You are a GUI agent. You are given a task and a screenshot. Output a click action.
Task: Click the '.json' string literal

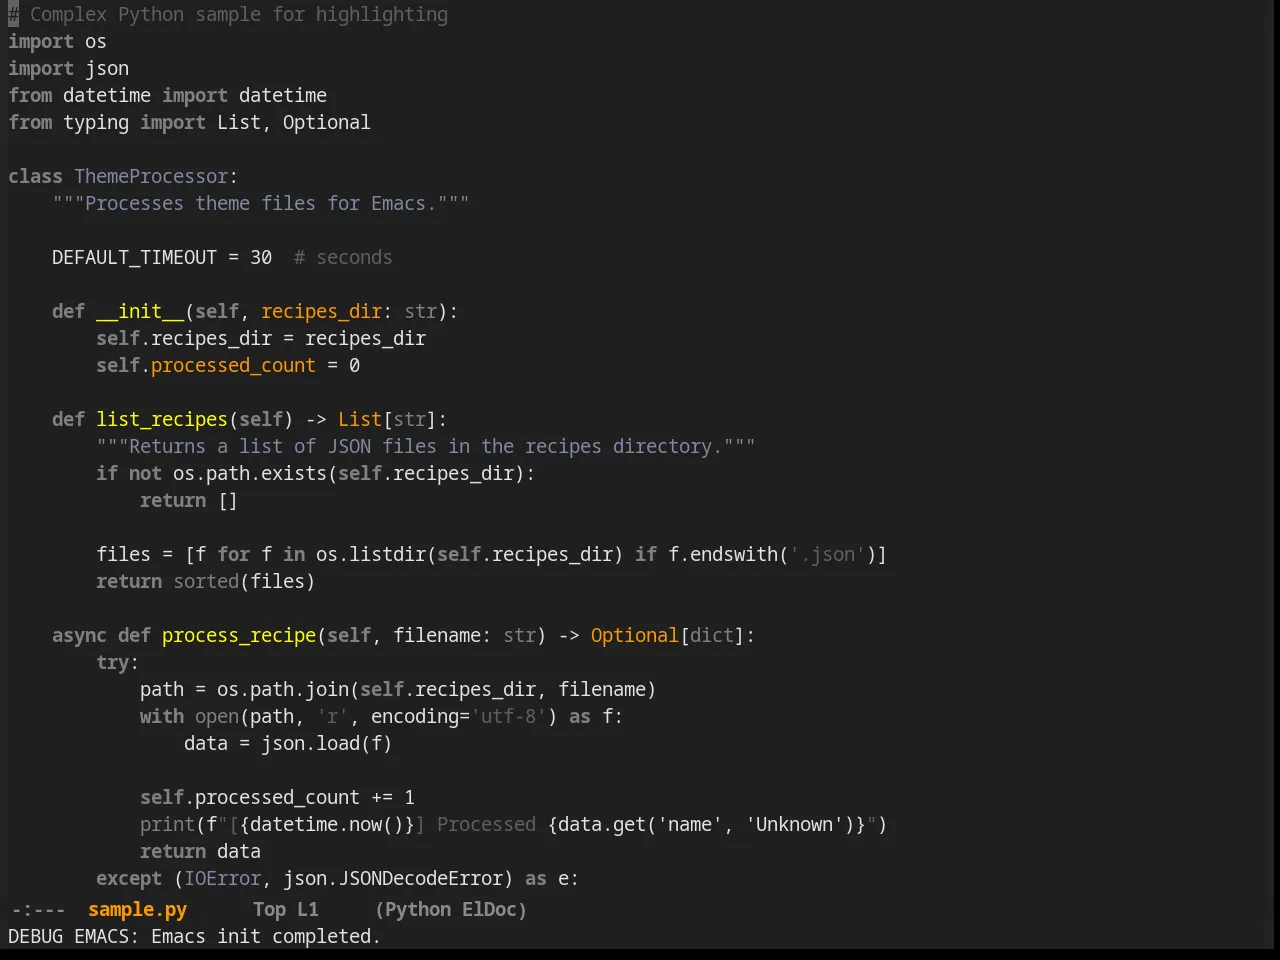[827, 554]
